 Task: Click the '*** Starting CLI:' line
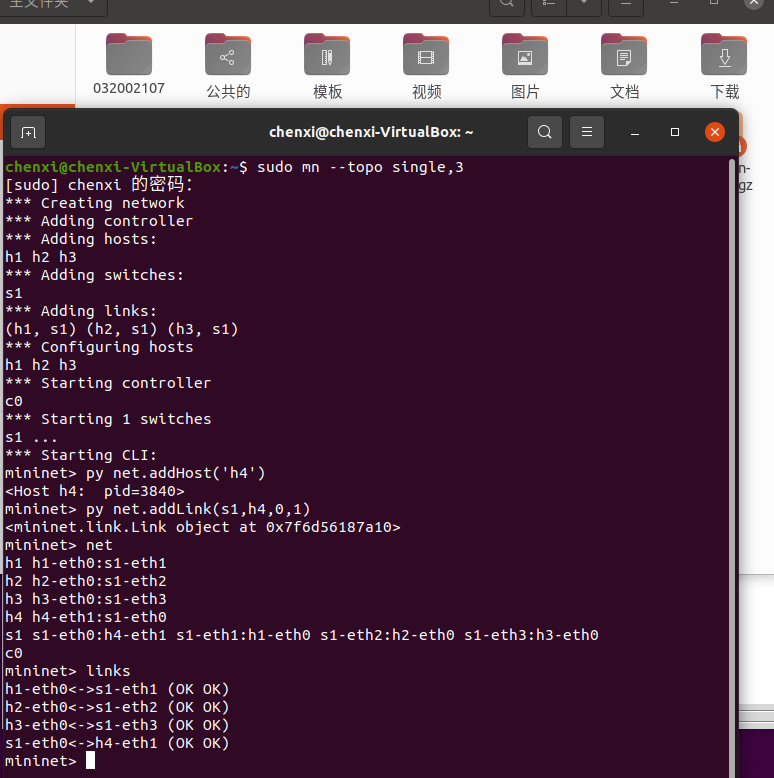click(x=81, y=455)
